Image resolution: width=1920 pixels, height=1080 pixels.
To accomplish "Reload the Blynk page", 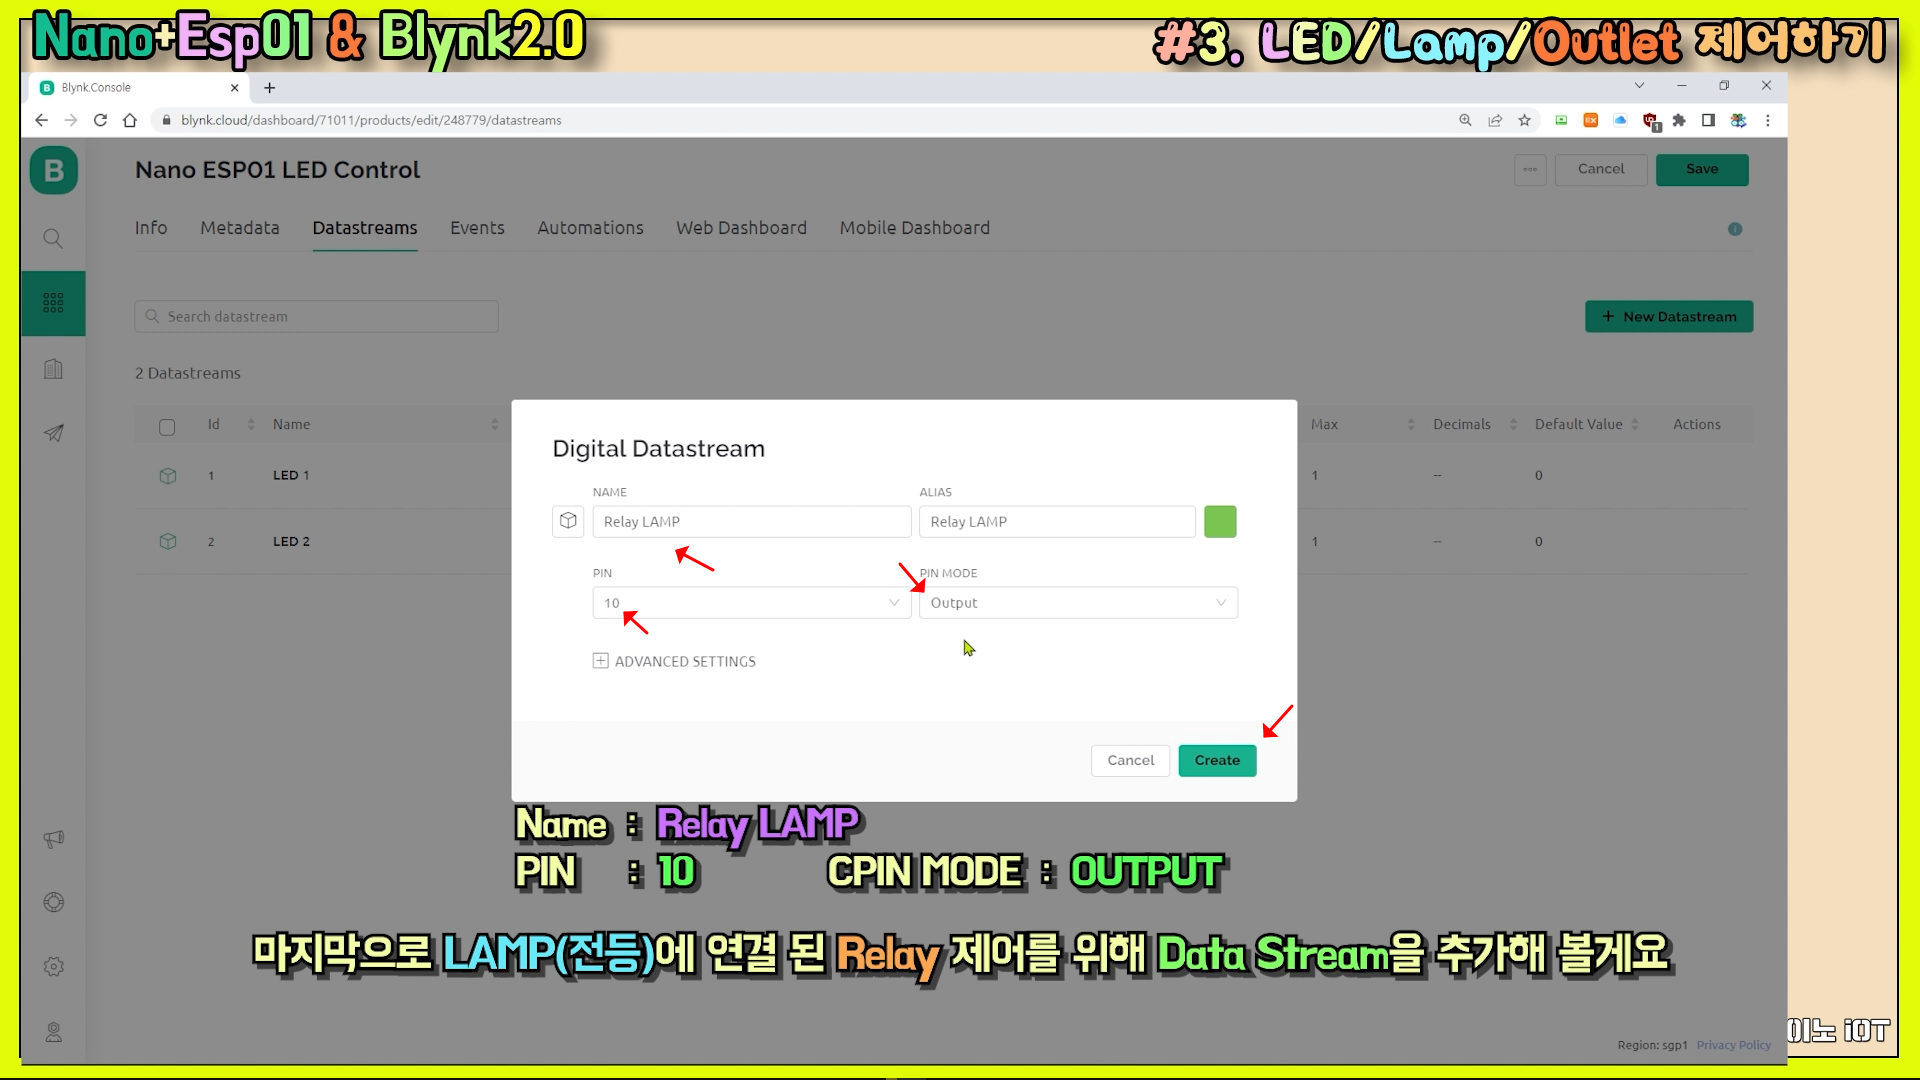I will (x=100, y=120).
